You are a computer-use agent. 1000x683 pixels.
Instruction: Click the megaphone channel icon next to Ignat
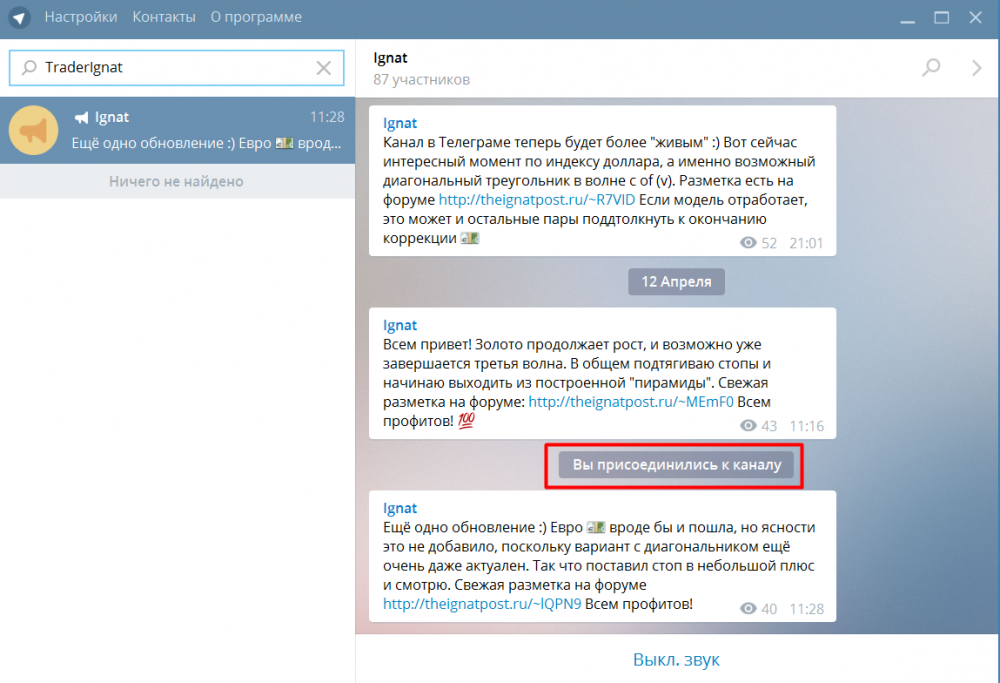click(x=81, y=117)
